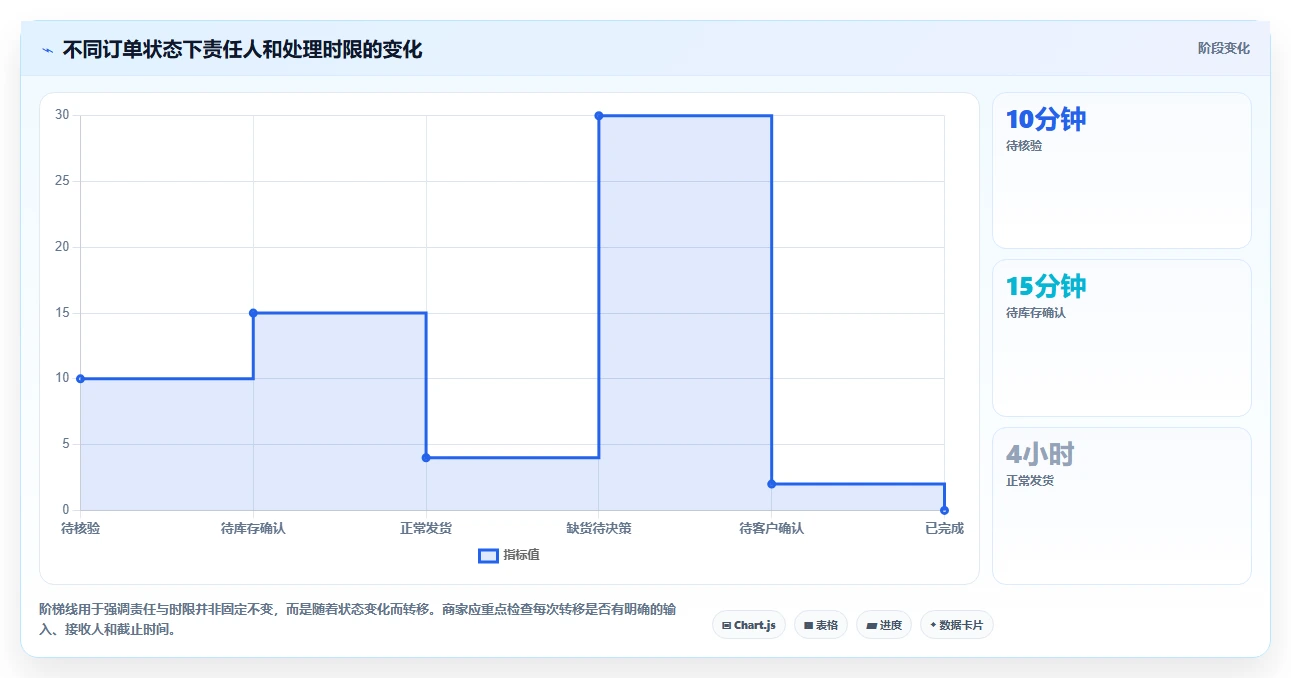Click the 指标值 legend color box
The height and width of the screenshot is (678, 1291).
(488, 555)
